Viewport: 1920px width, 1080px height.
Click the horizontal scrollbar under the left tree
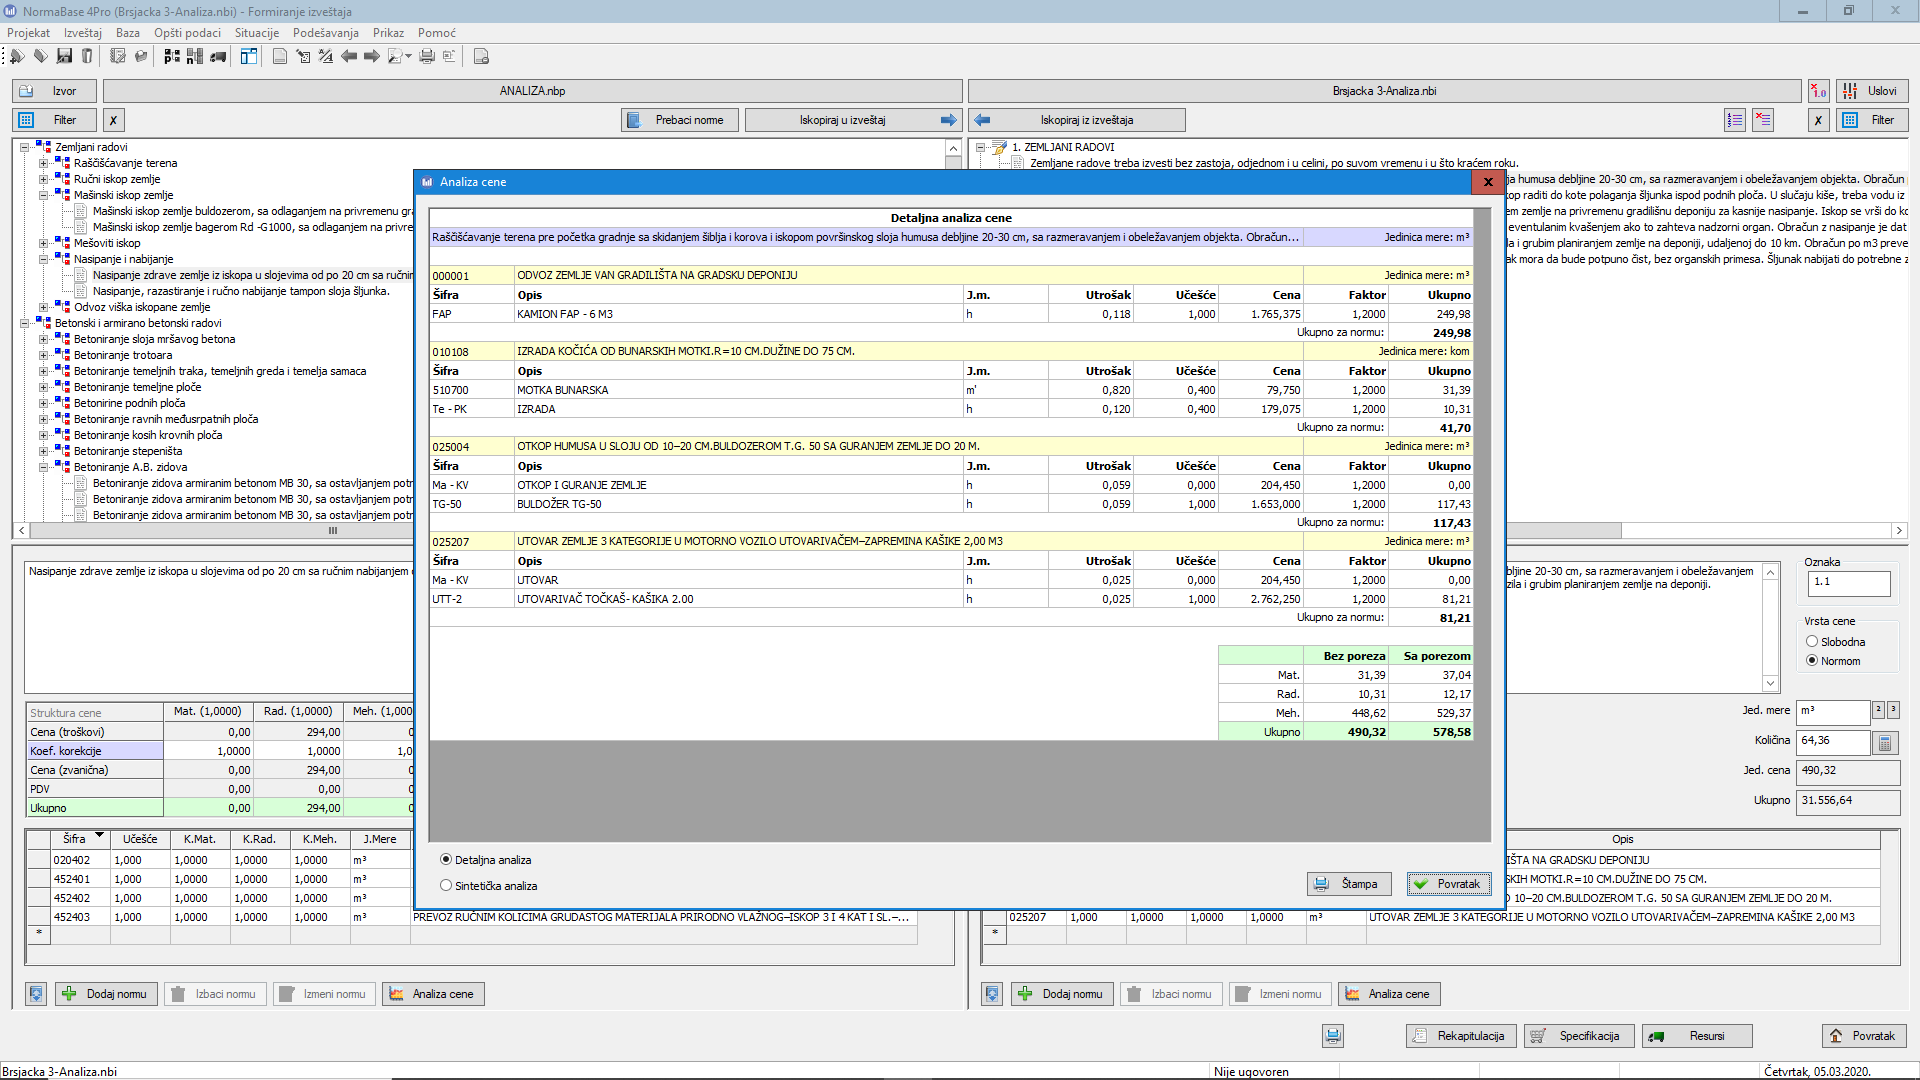(333, 531)
